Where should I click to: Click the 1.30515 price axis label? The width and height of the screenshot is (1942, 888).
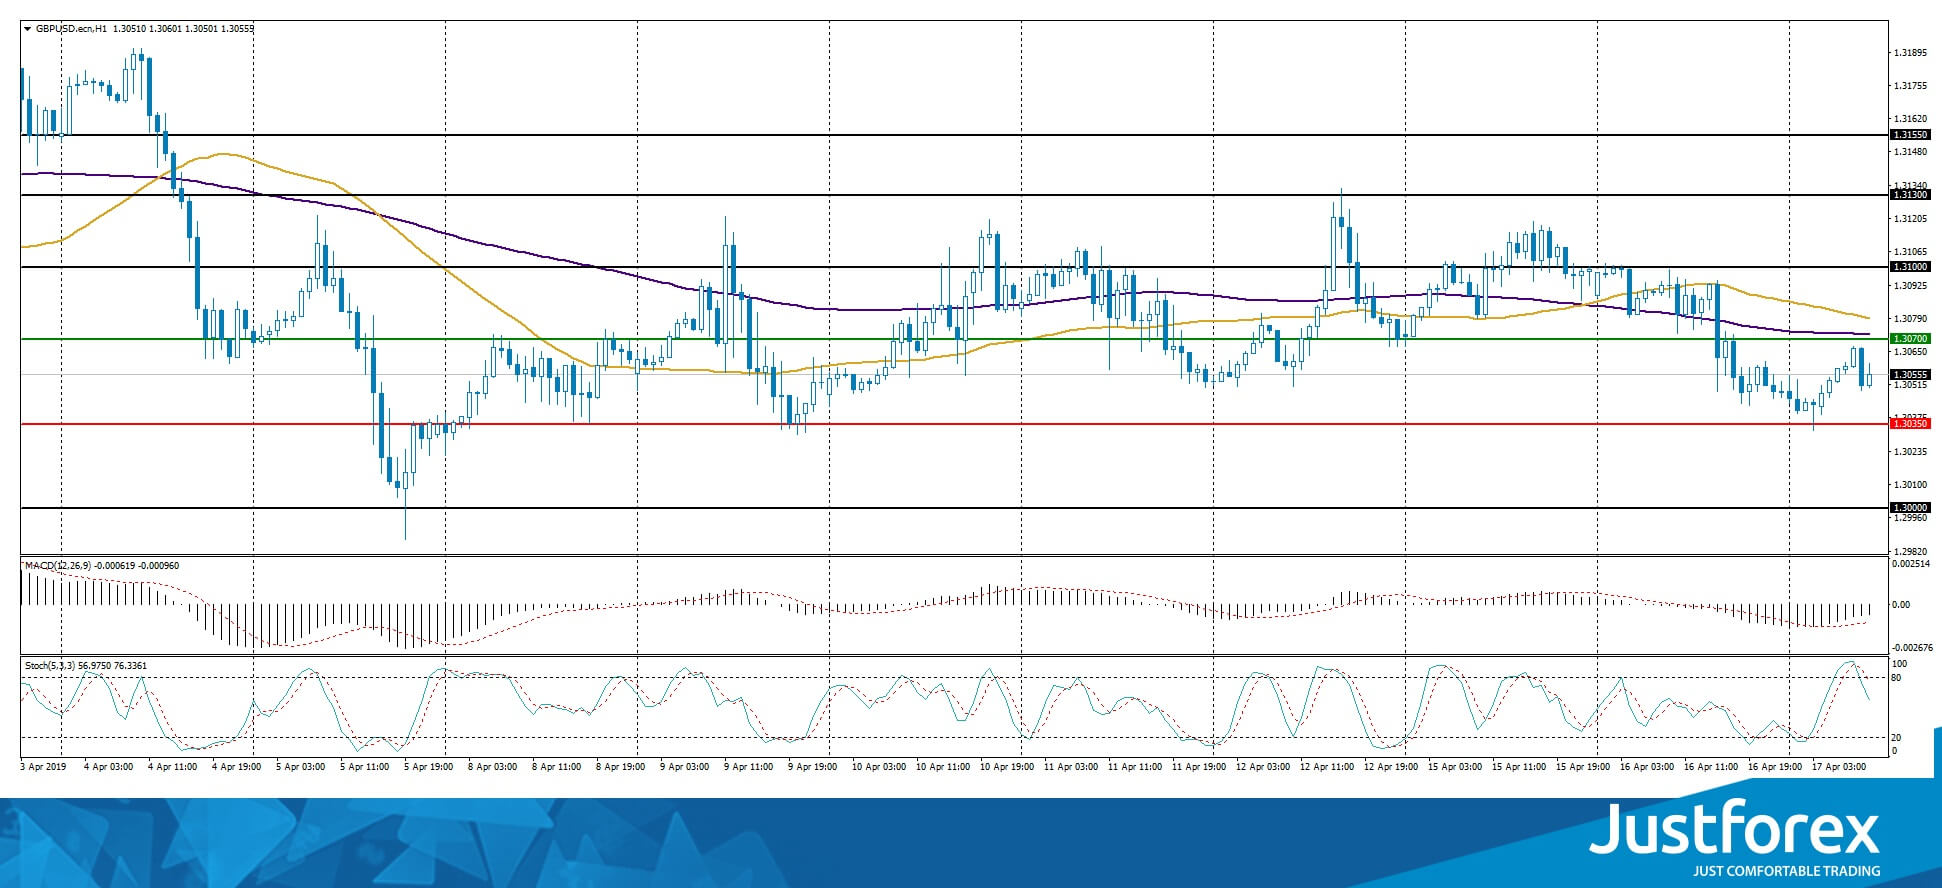pyautogui.click(x=1910, y=385)
